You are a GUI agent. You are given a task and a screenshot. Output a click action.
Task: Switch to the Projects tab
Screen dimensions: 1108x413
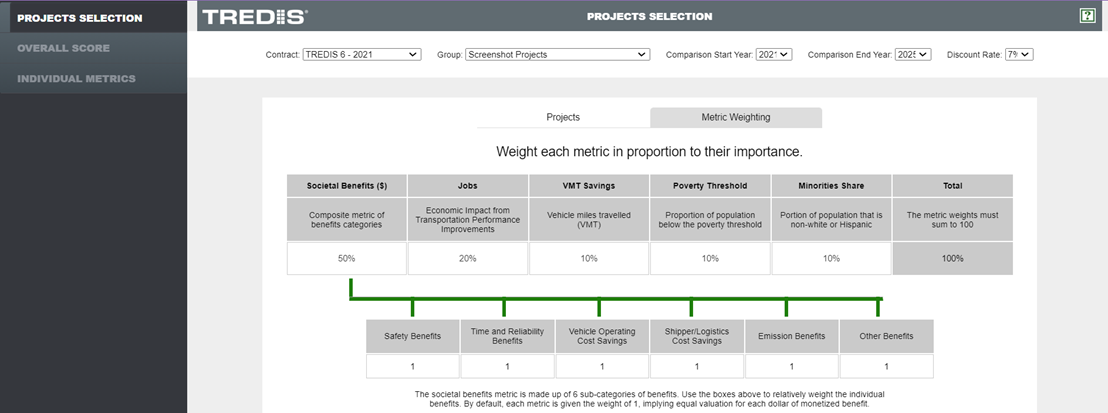tap(563, 117)
